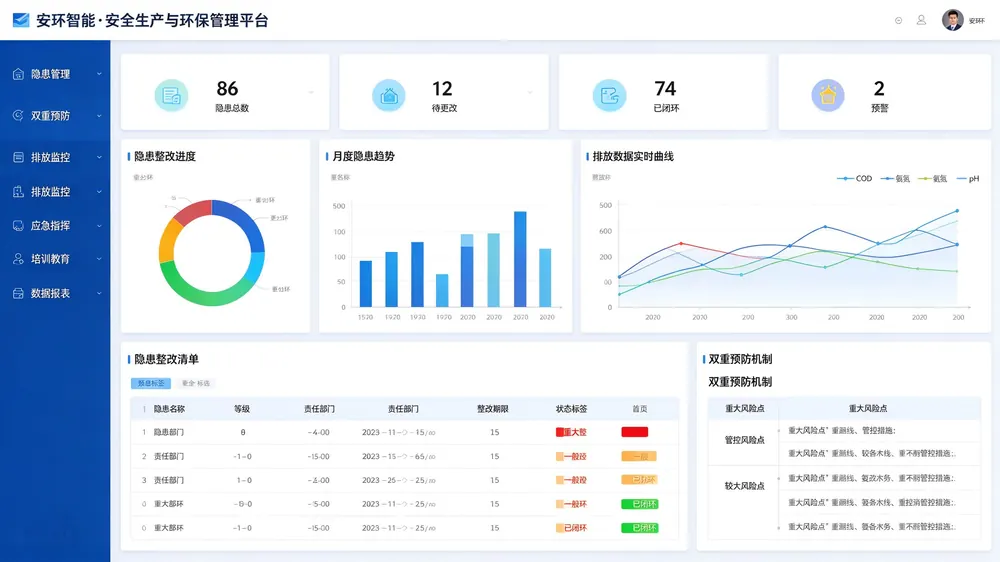The image size is (1000, 562).
Task: Click the 应急指挥 sidebar icon
Action: coord(18,225)
